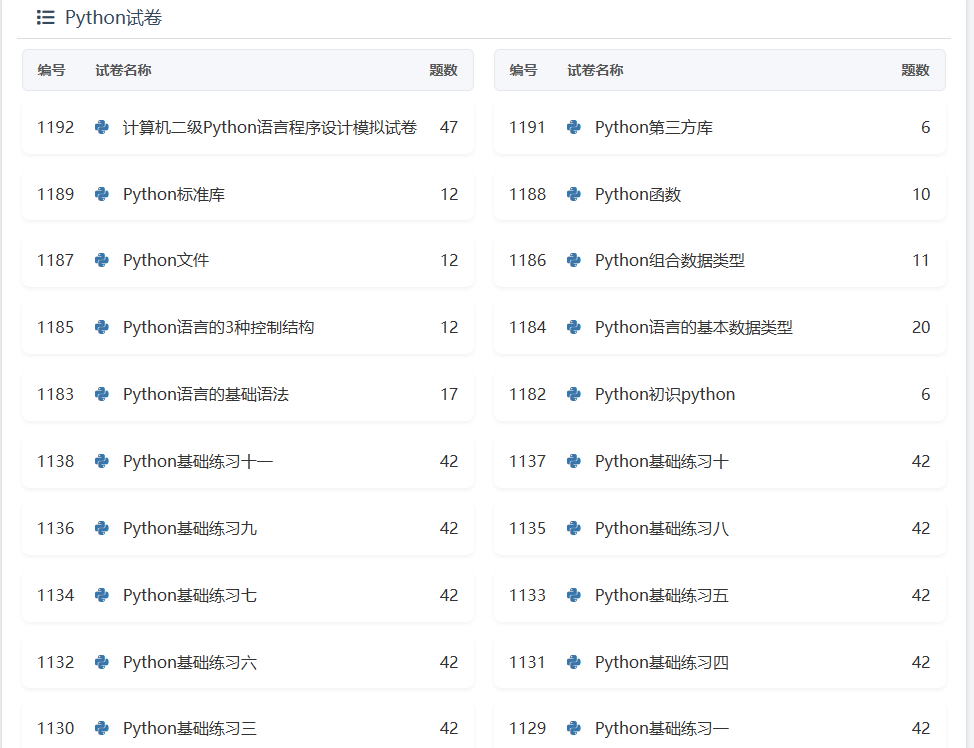This screenshot has width=974, height=748.
Task: Click question count 20 in row 1184
Action: coord(921,327)
